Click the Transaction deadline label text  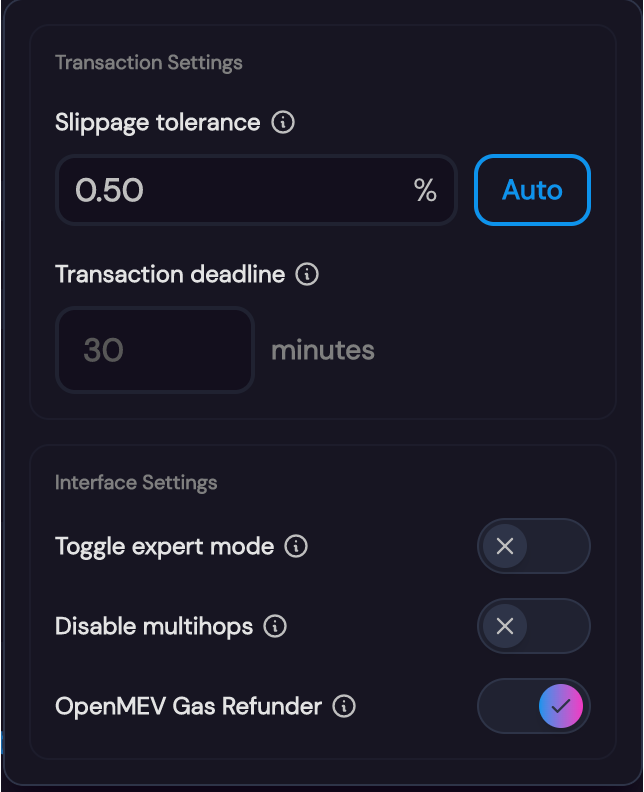click(170, 274)
